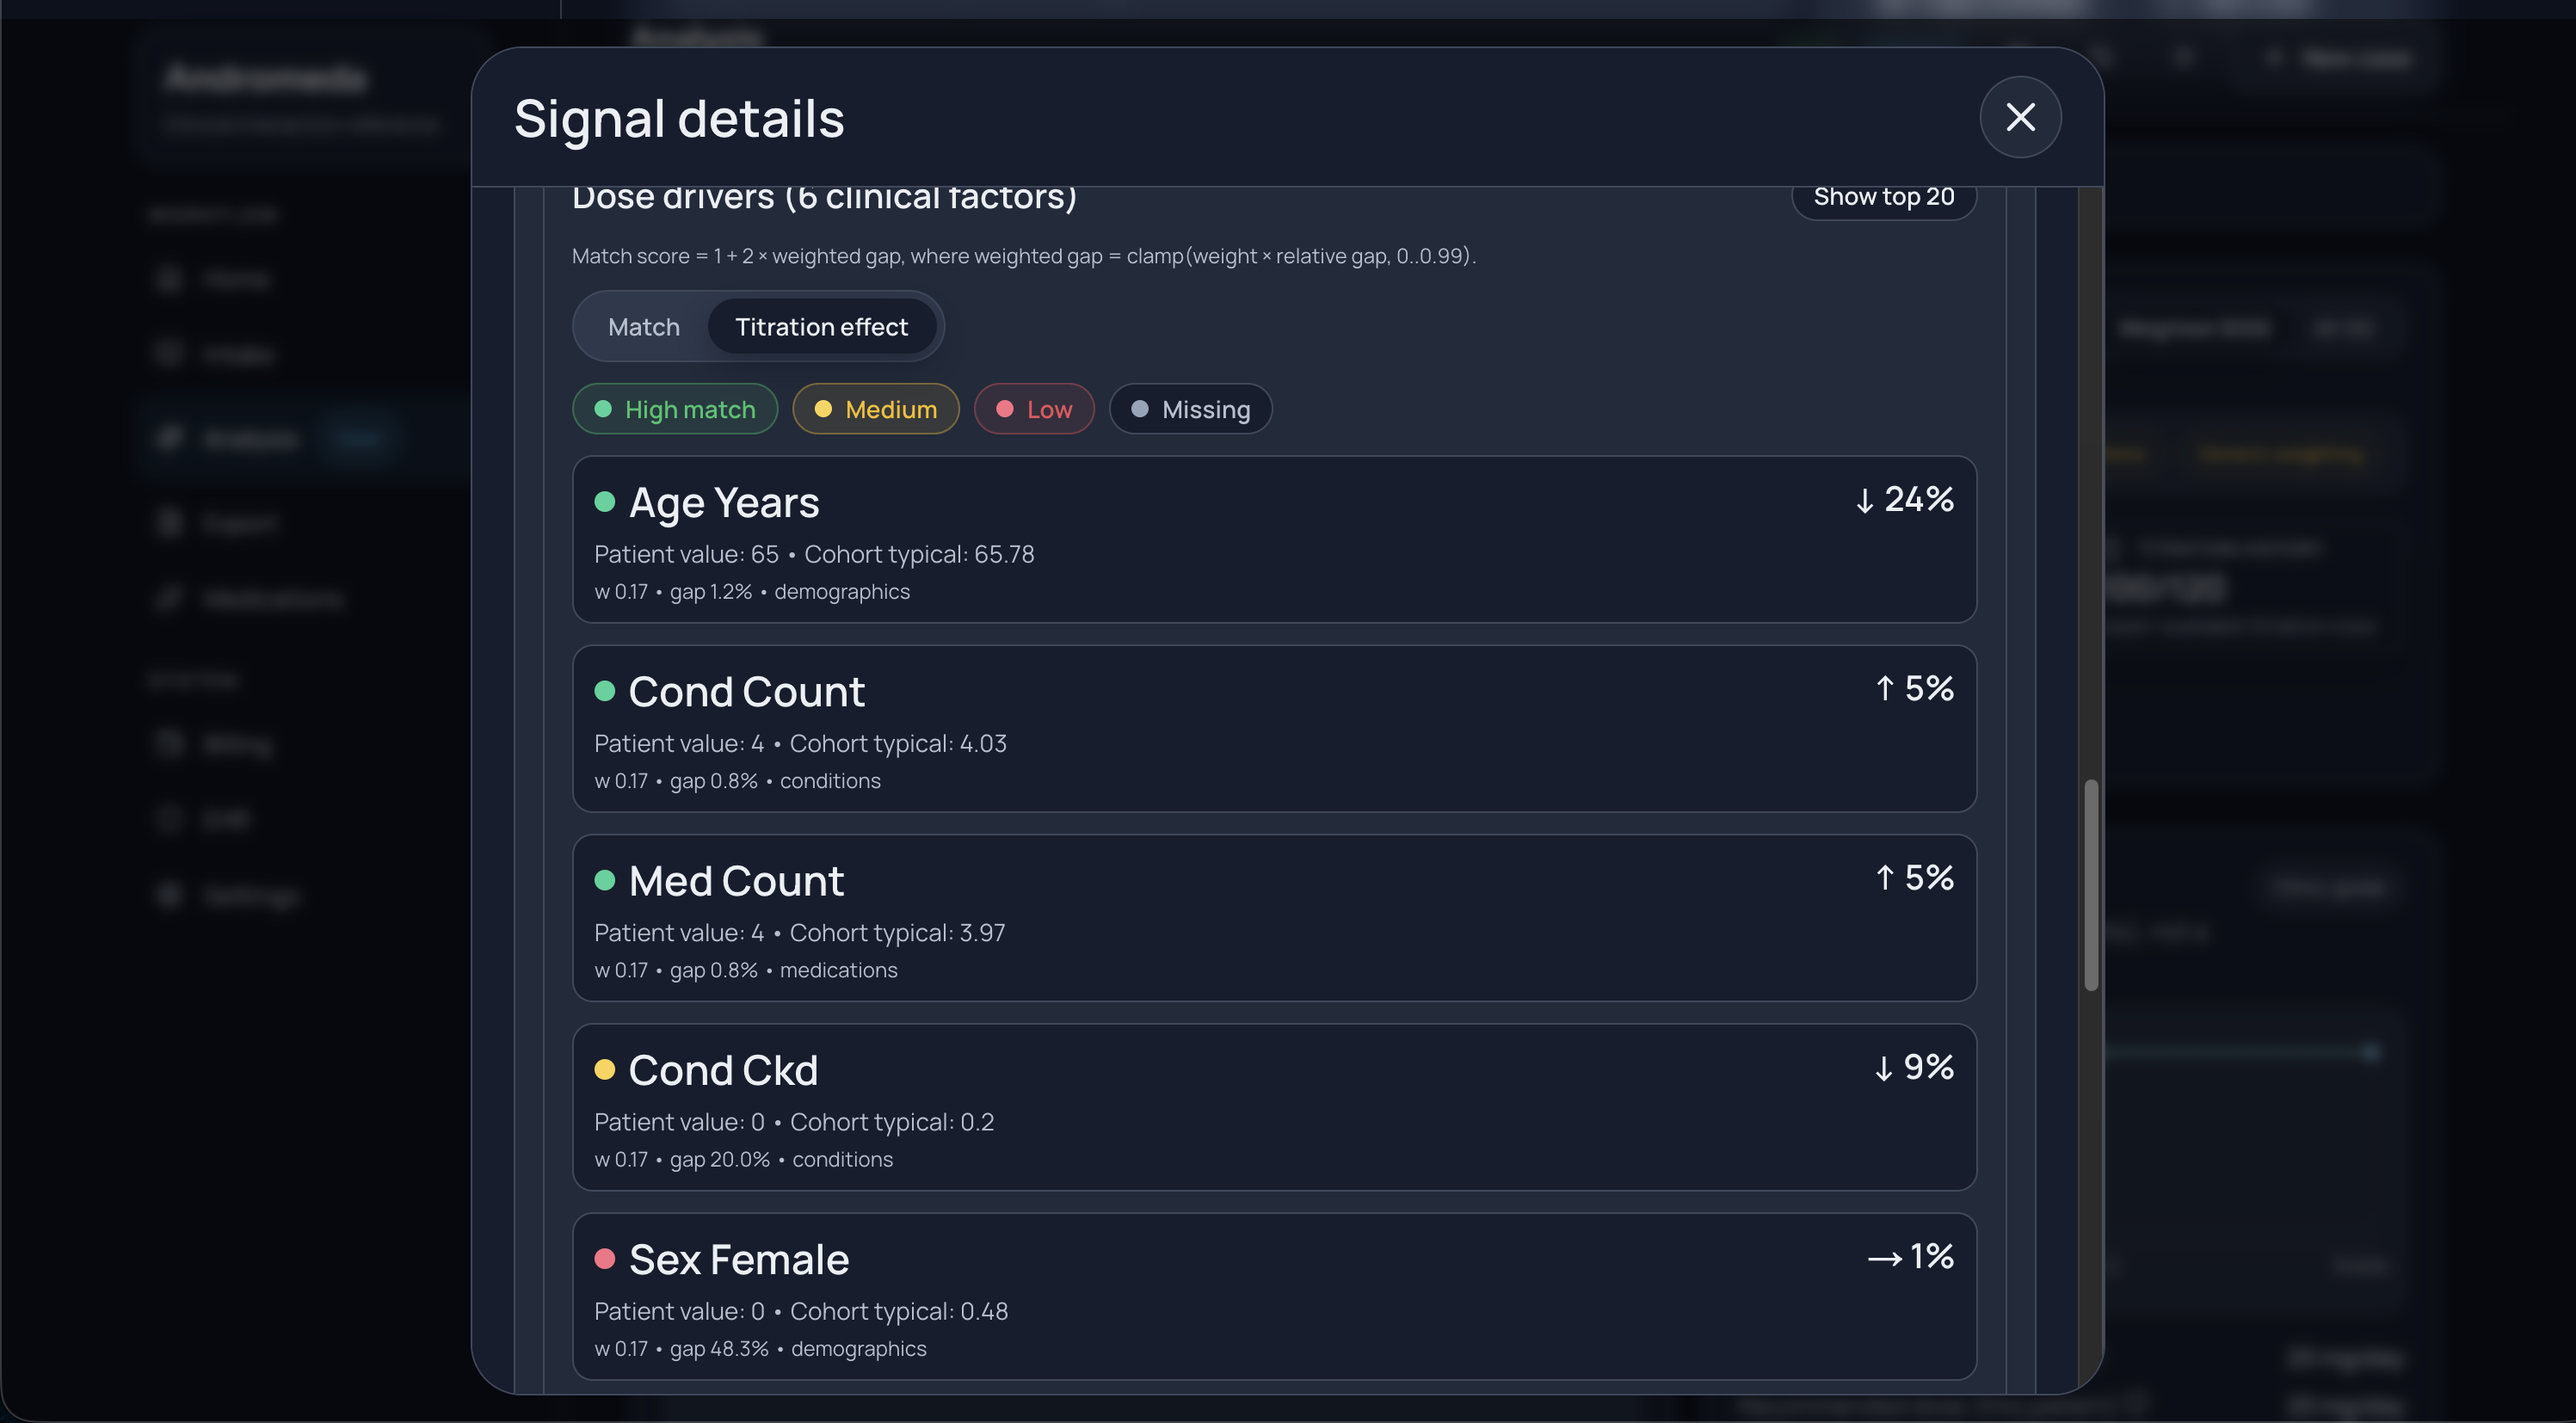Click the Show top 20 button

(1883, 198)
